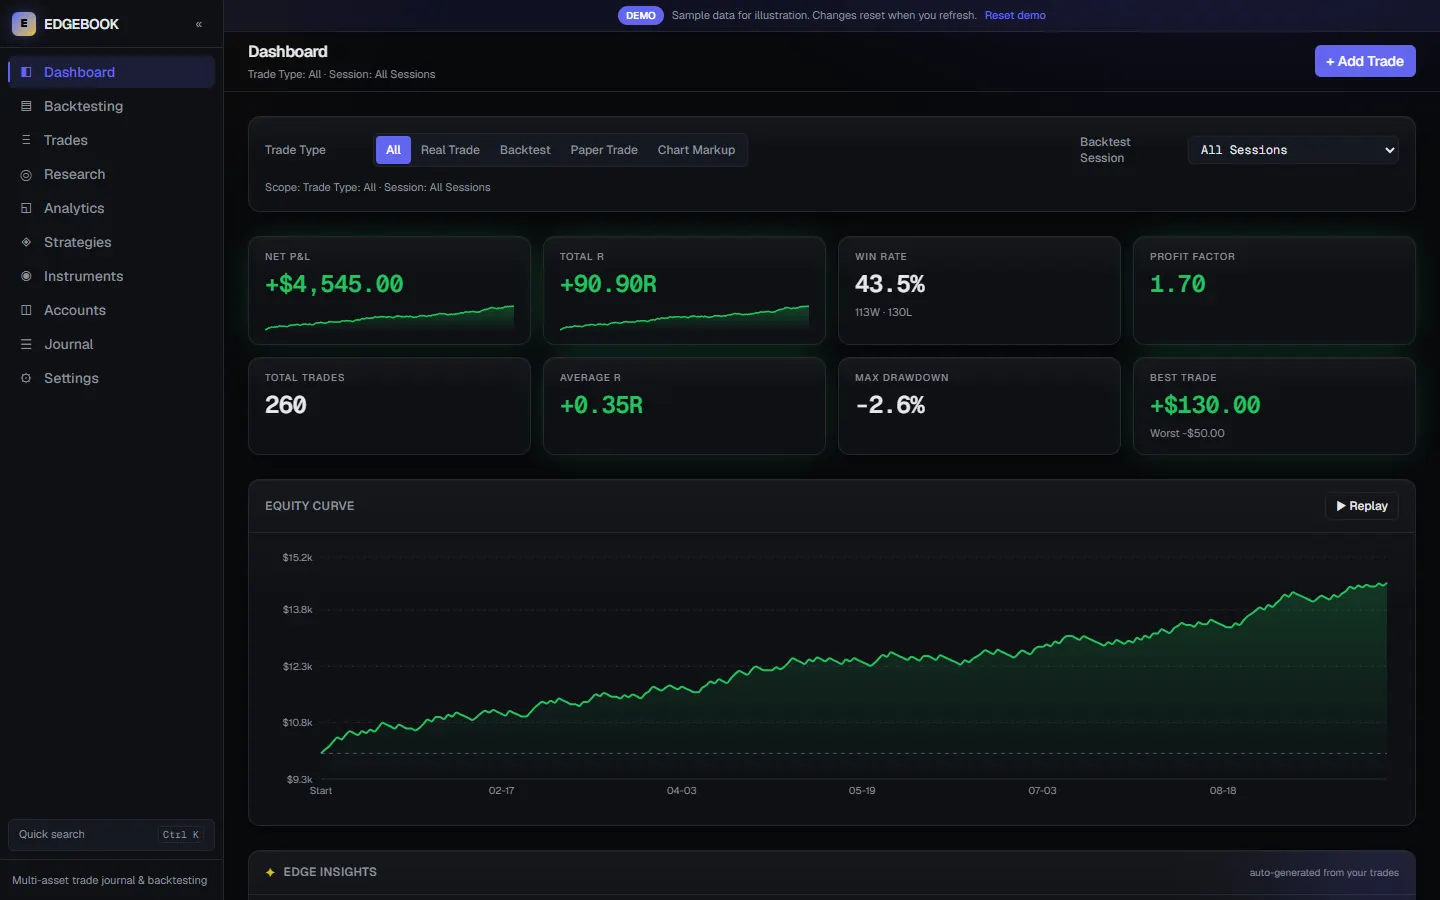1440x900 pixels.
Task: Replay the equity curve
Action: (1361, 506)
